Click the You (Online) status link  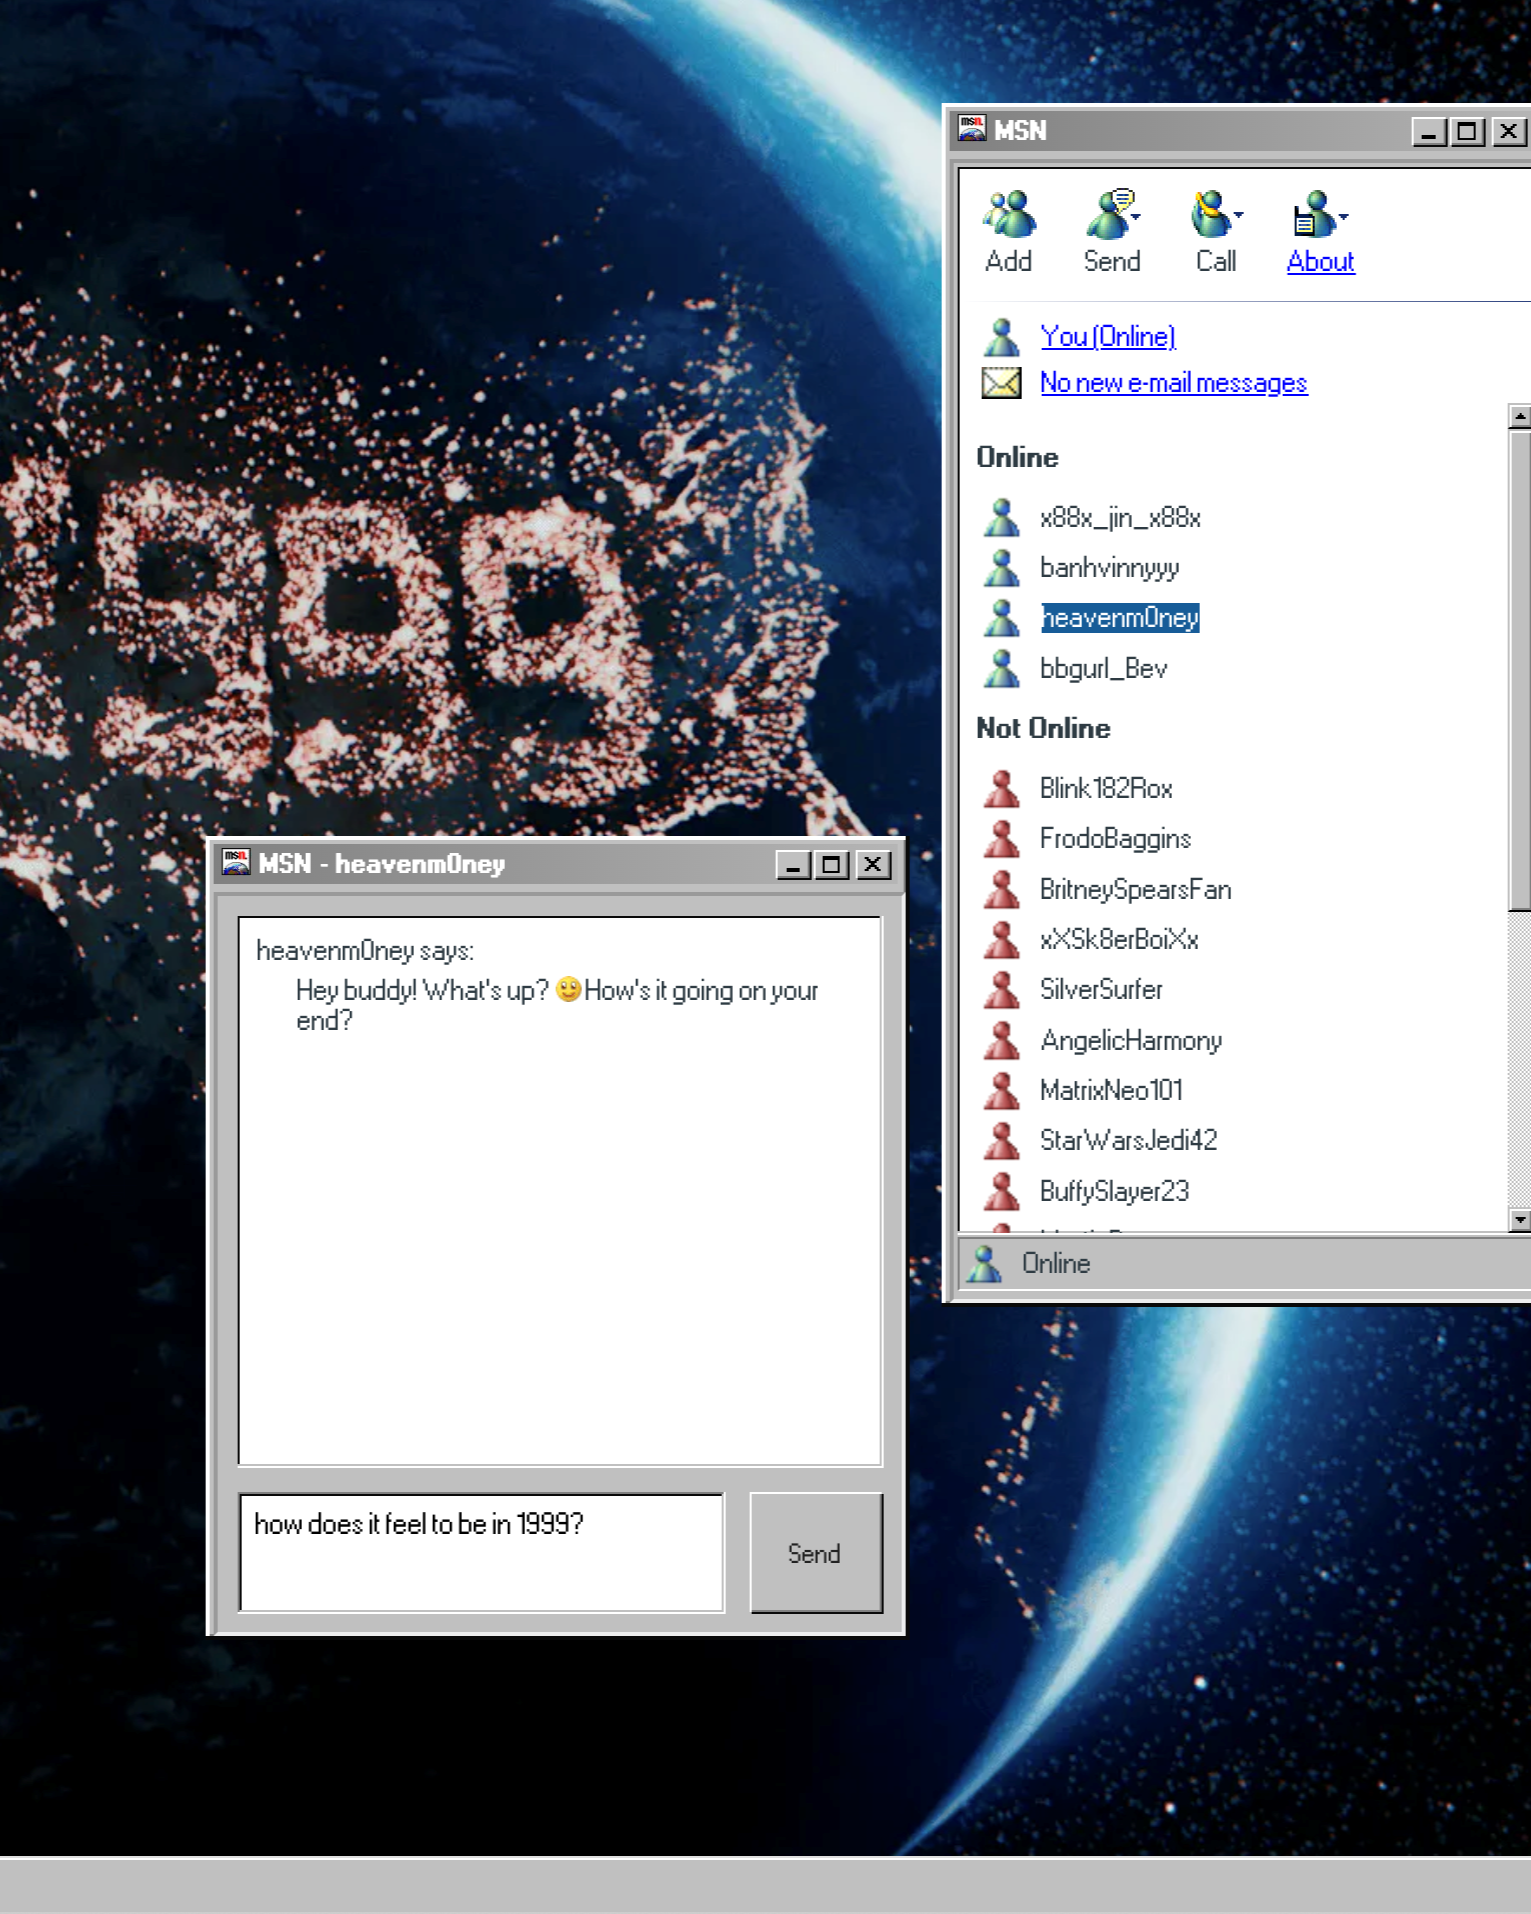[x=1108, y=337]
